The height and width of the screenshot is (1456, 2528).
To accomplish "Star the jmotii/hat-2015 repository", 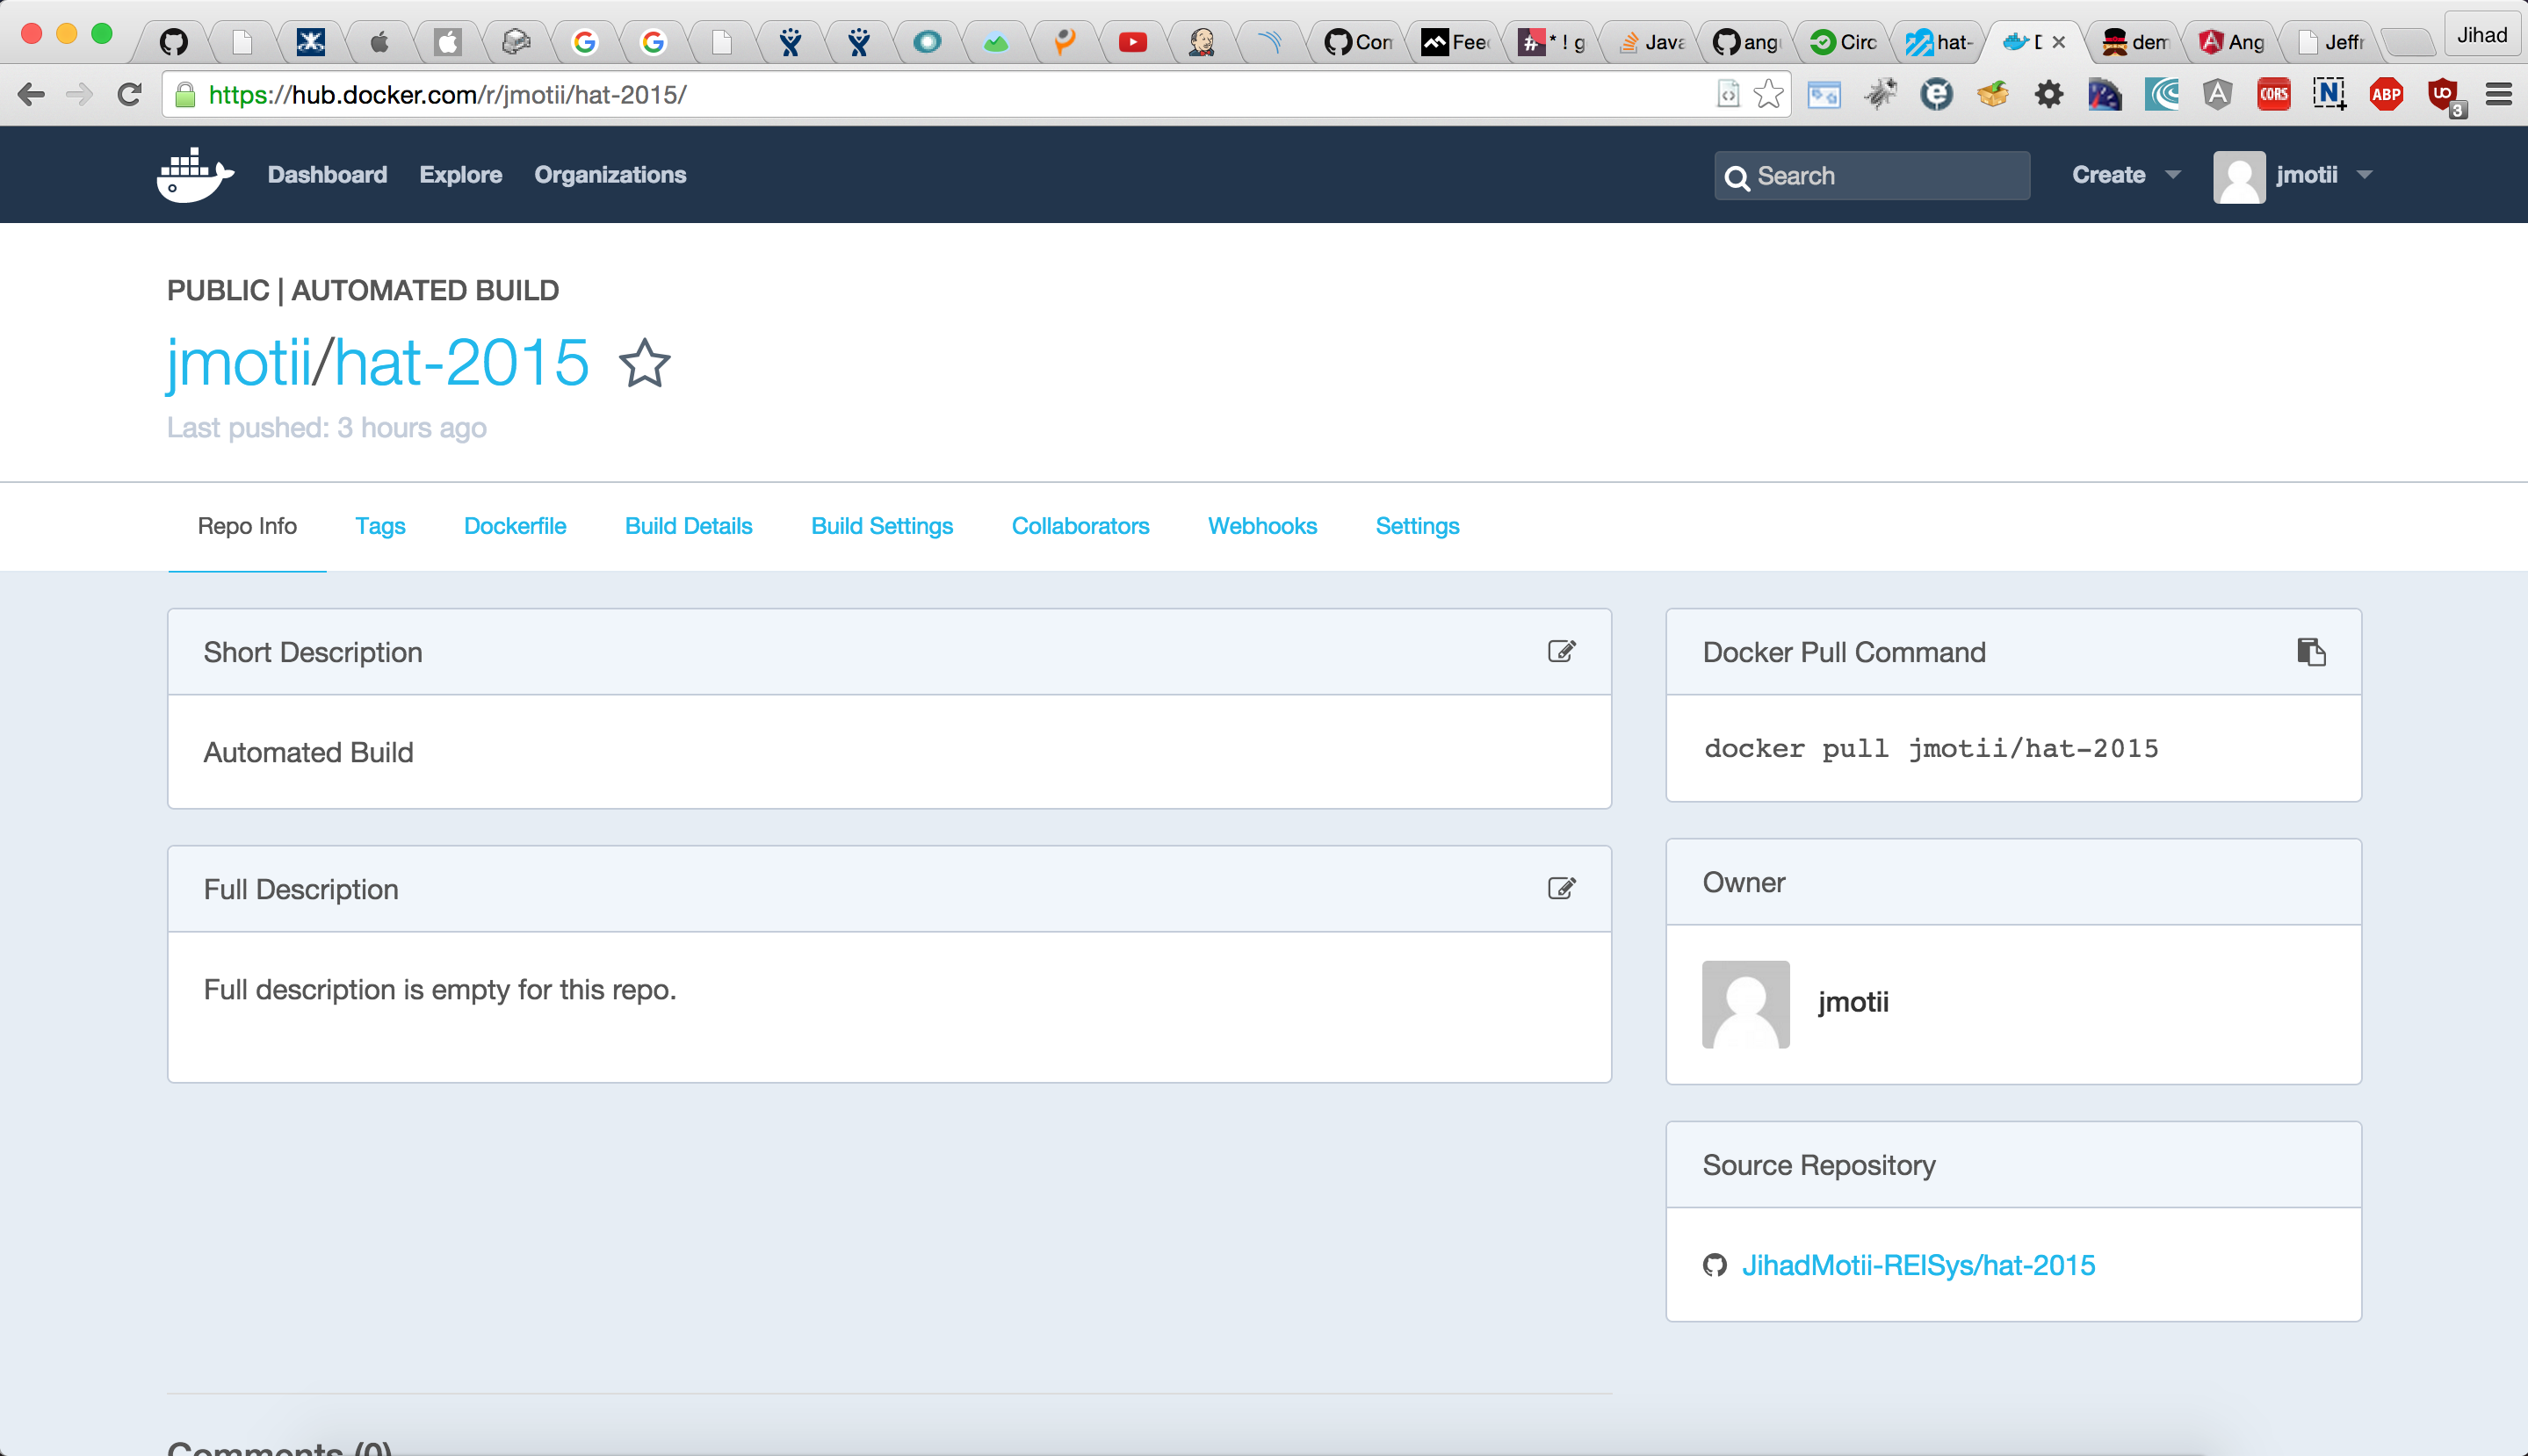I will tap(644, 363).
